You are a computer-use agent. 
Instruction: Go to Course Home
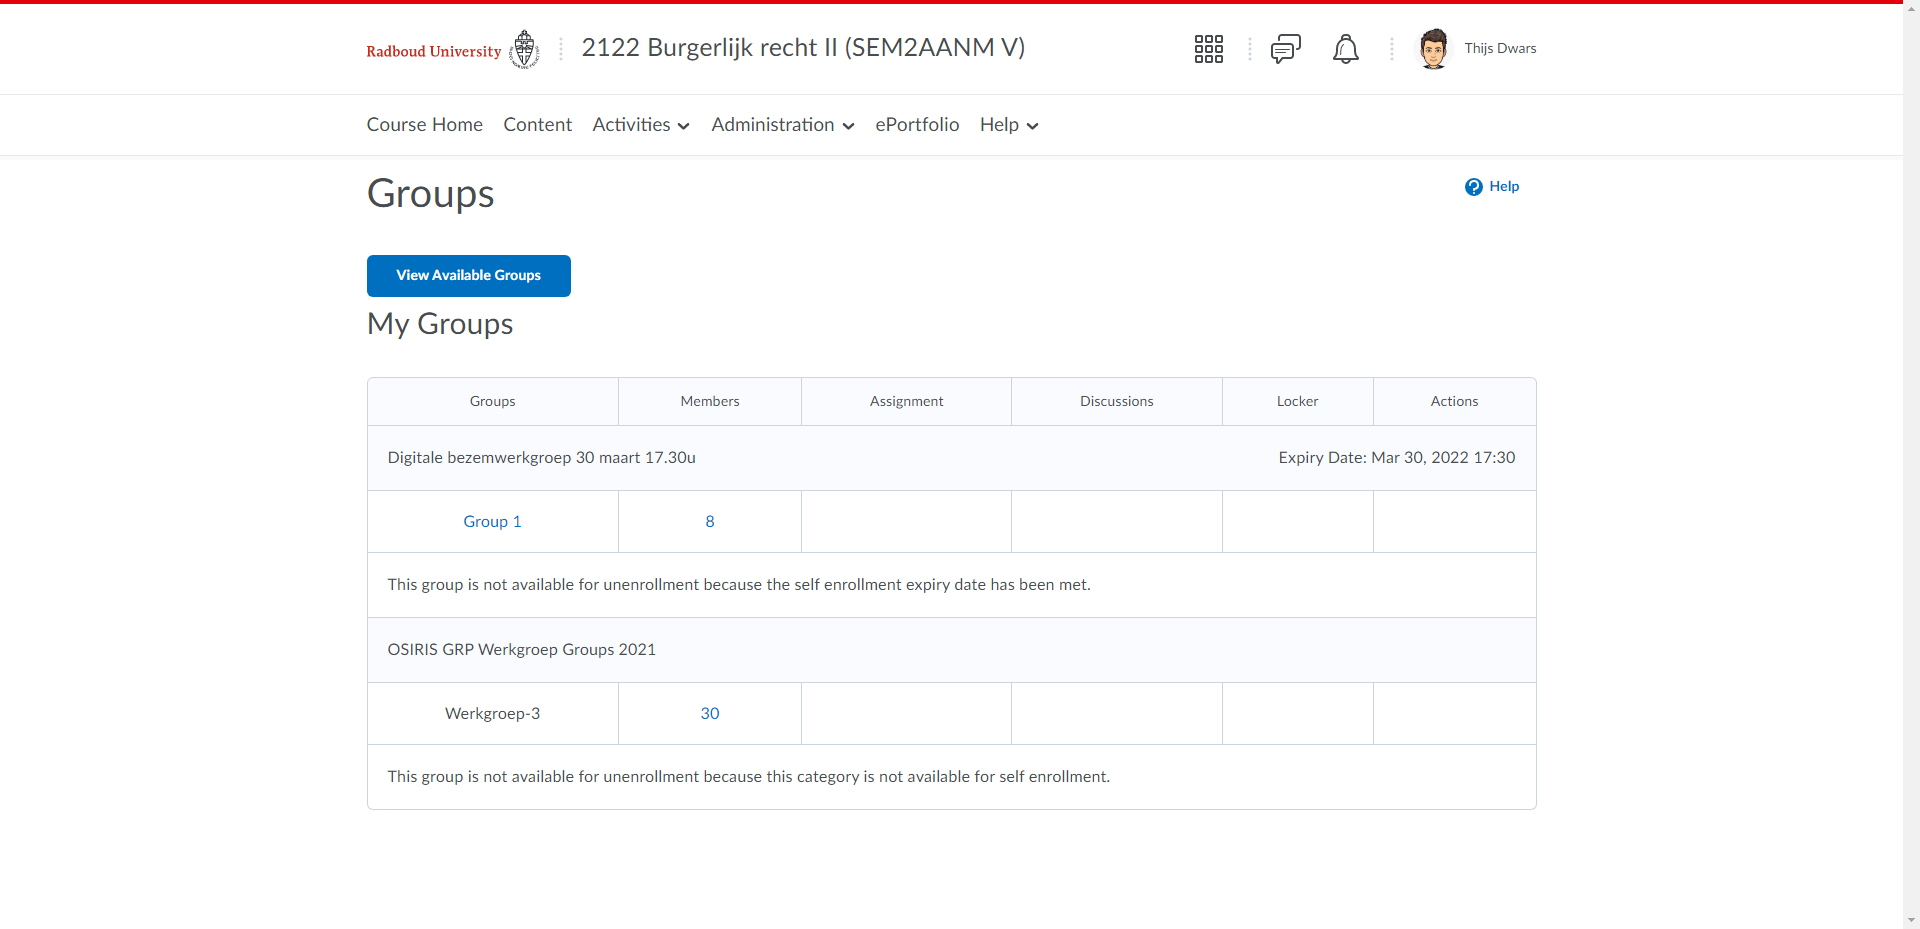click(x=424, y=125)
